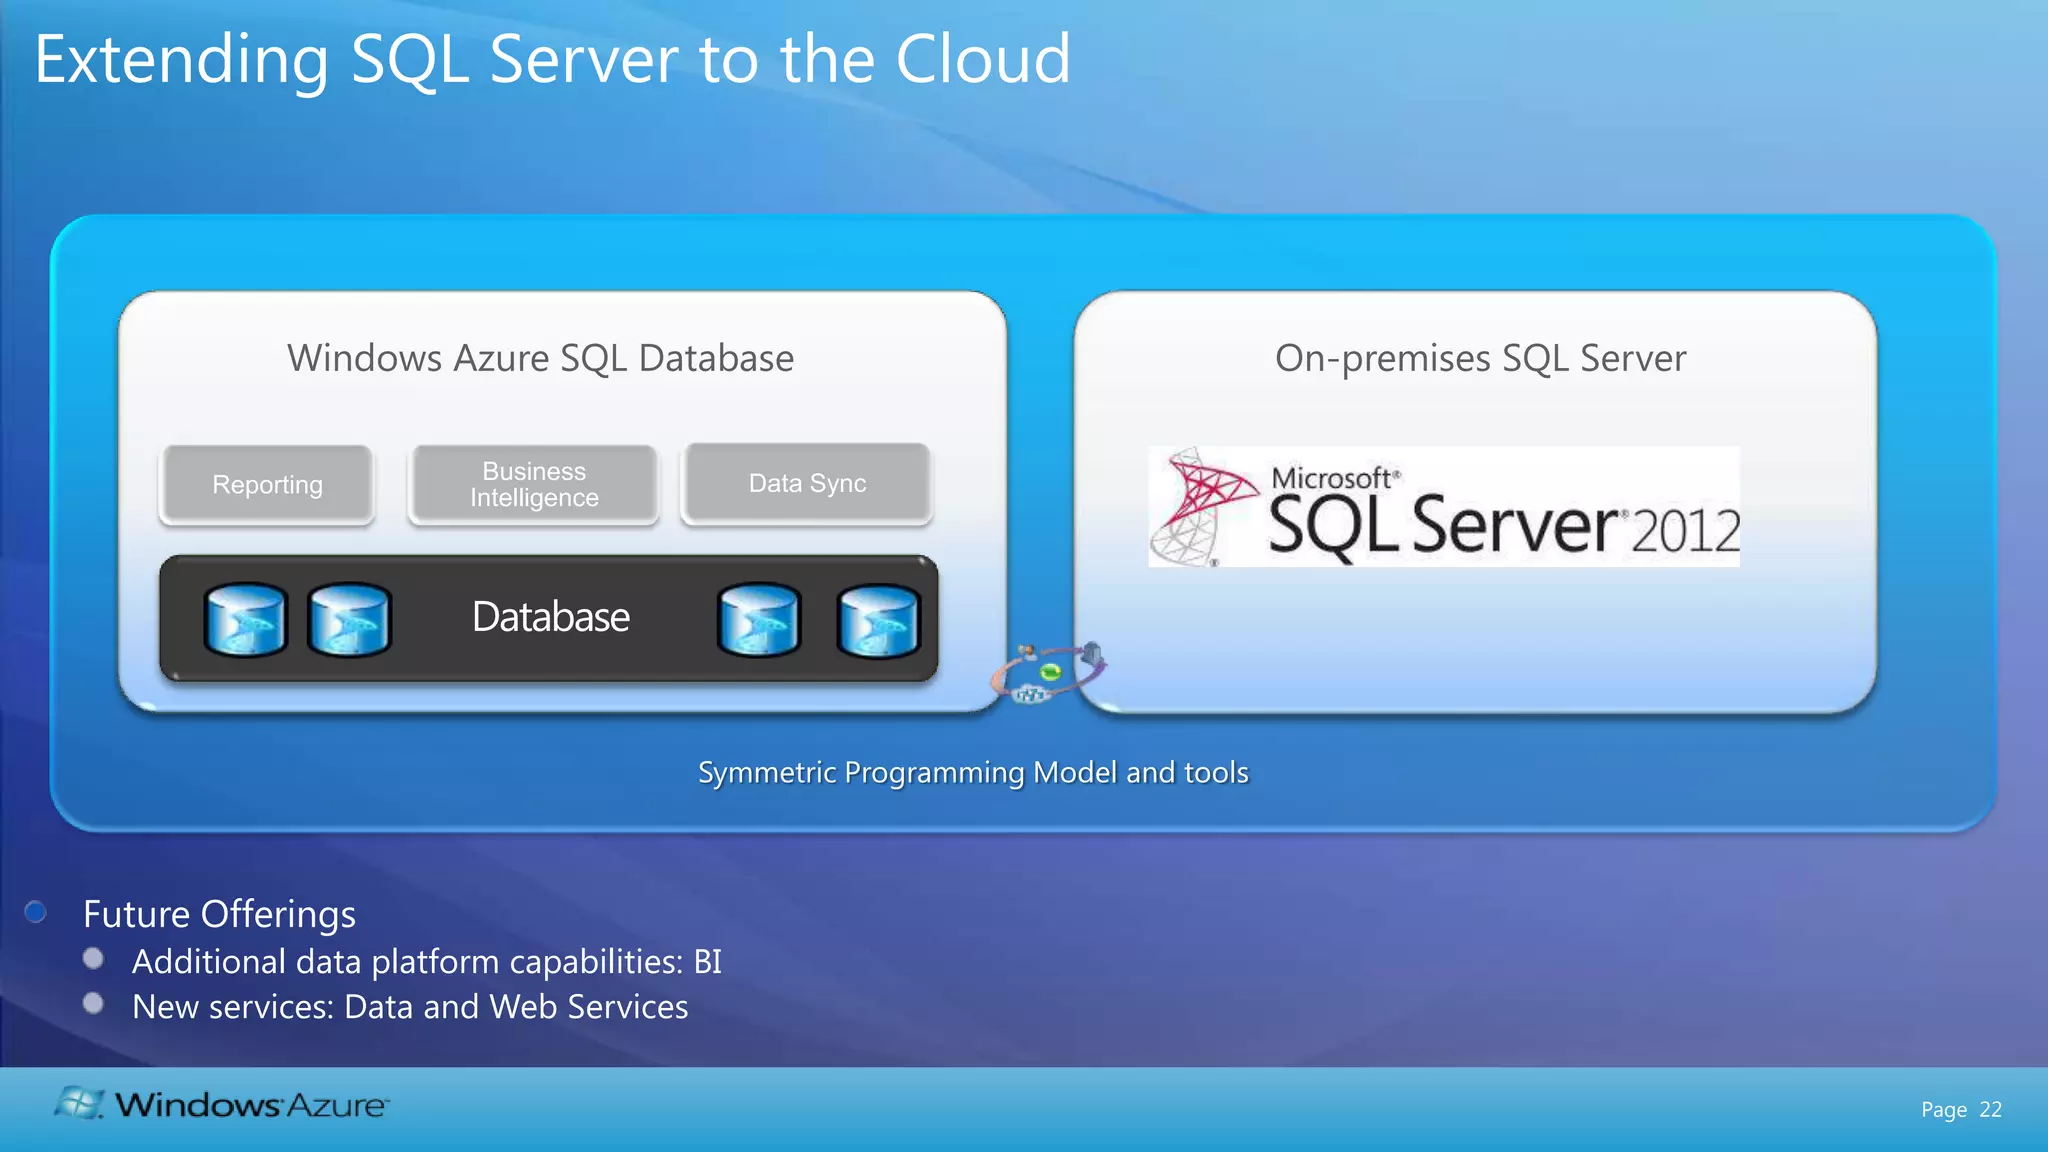Click the third database cylinder icon
This screenshot has width=2048, height=1152.
click(759, 620)
